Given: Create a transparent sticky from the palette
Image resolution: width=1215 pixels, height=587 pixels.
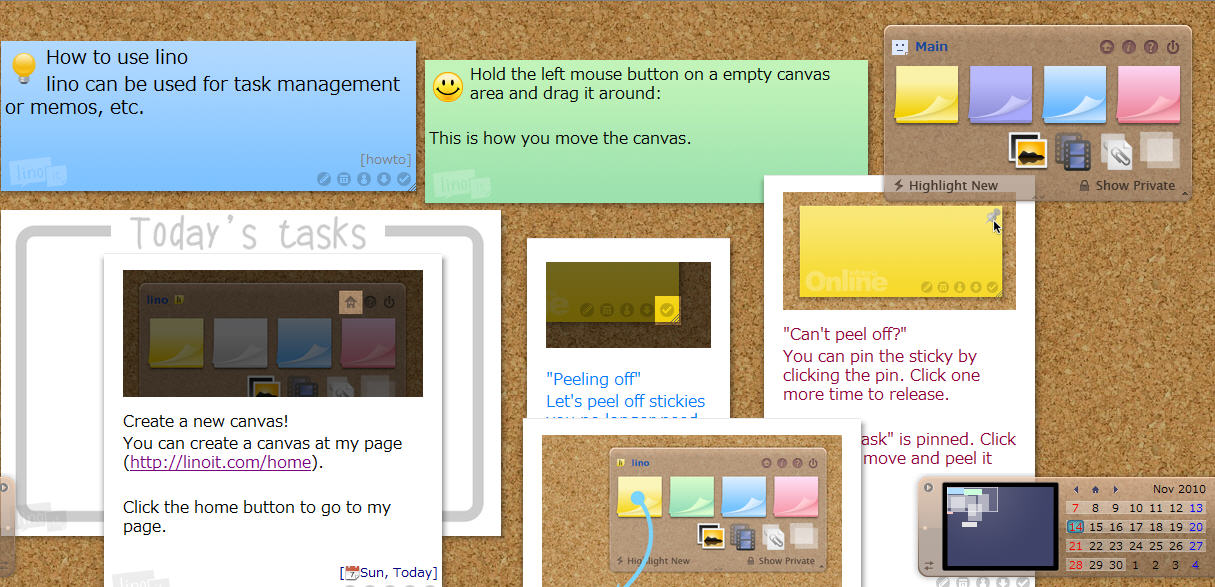Looking at the screenshot, I should [1159, 150].
